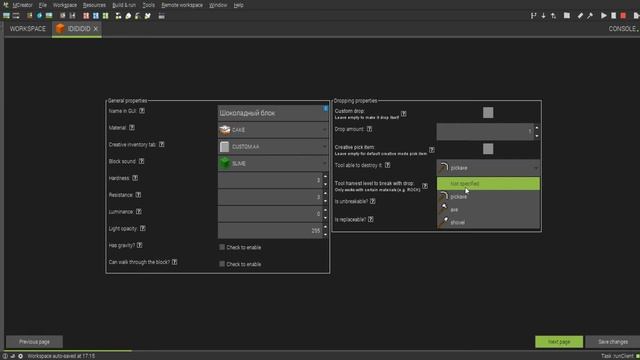The width and height of the screenshot is (640, 360).
Task: Show help for Material property
Action: pyautogui.click(x=132, y=128)
